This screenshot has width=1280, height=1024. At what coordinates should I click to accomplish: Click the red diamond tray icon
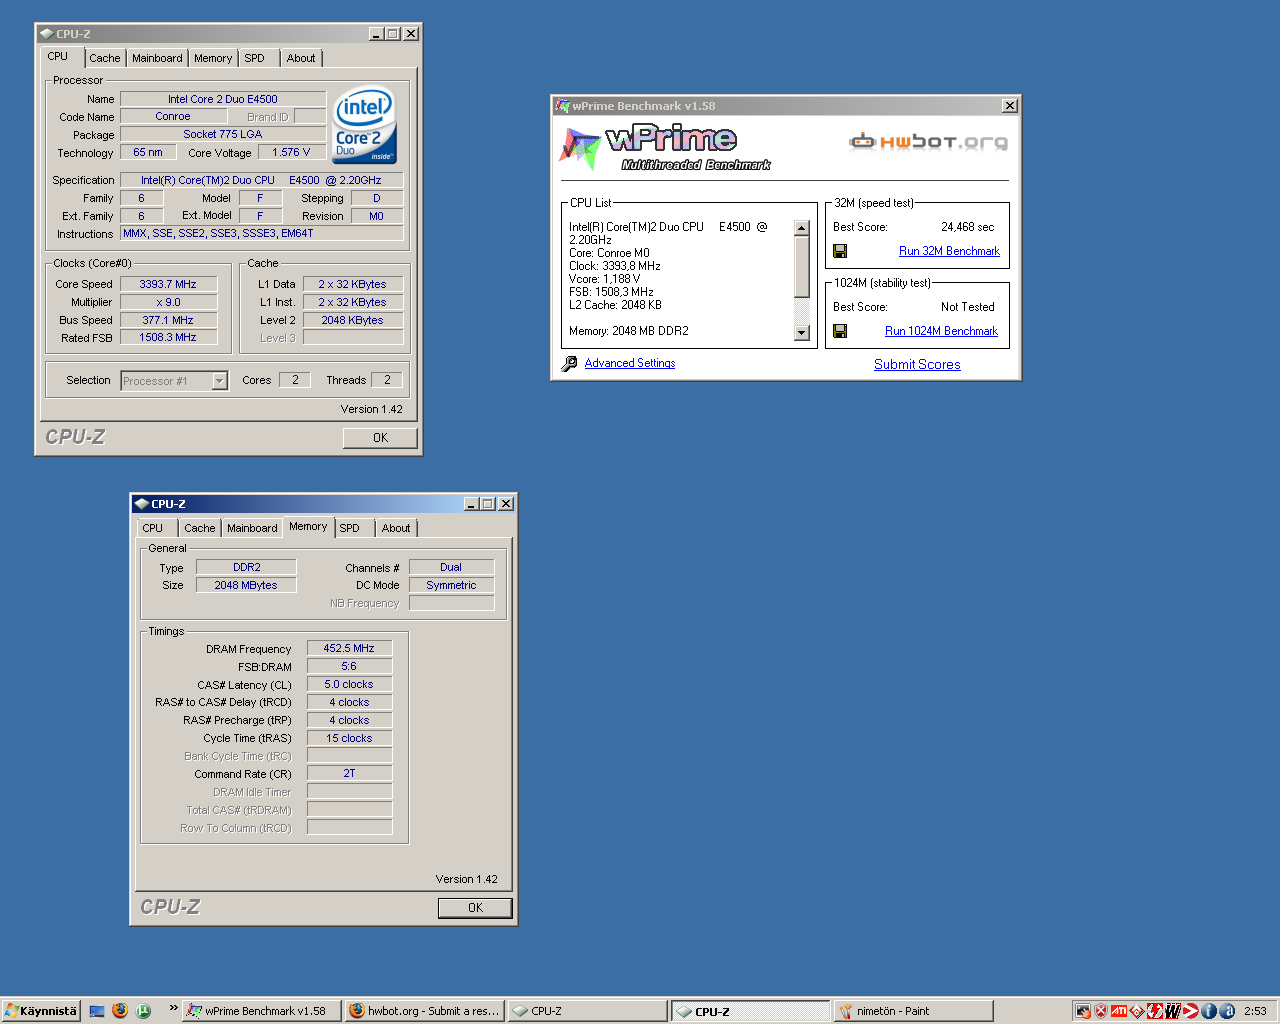(1137, 1011)
